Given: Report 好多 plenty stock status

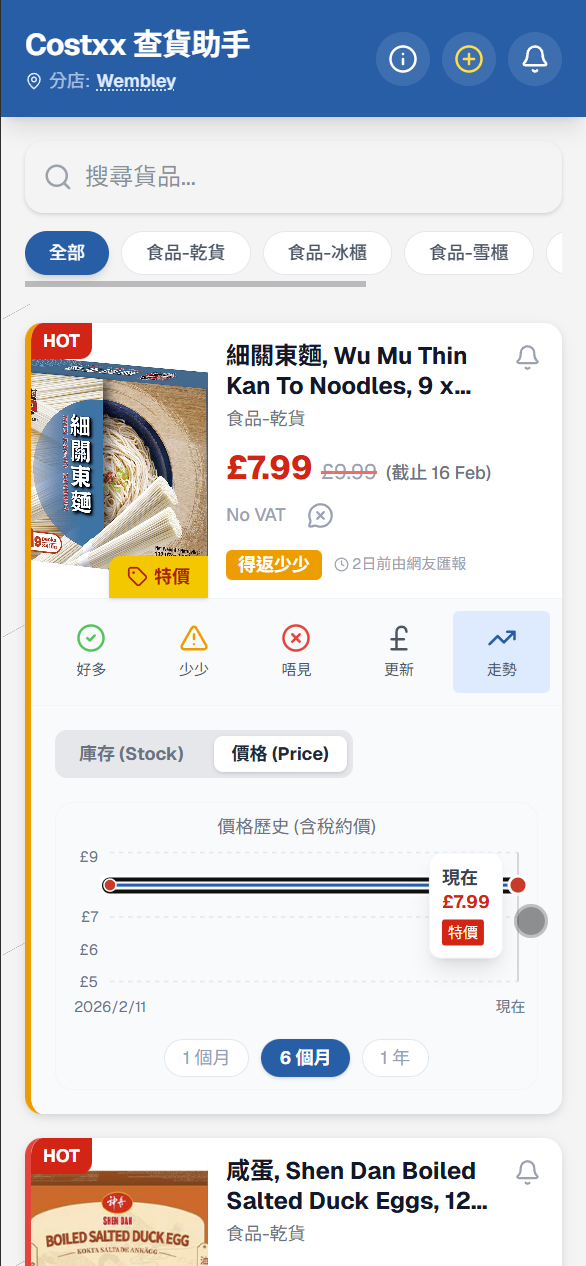Looking at the screenshot, I should point(91,651).
